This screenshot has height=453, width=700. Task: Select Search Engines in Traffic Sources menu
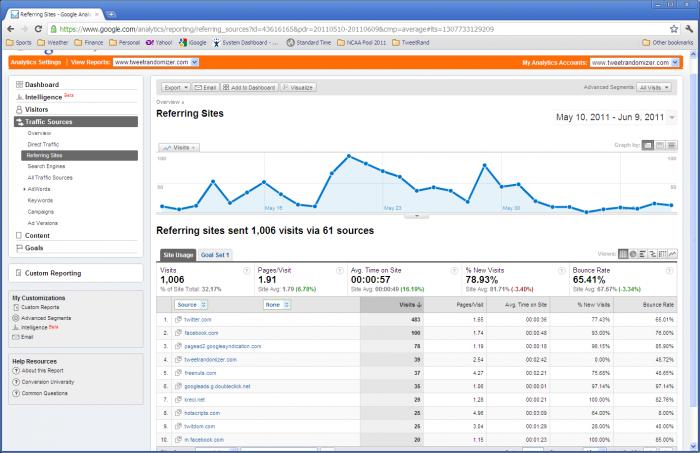(x=46, y=166)
